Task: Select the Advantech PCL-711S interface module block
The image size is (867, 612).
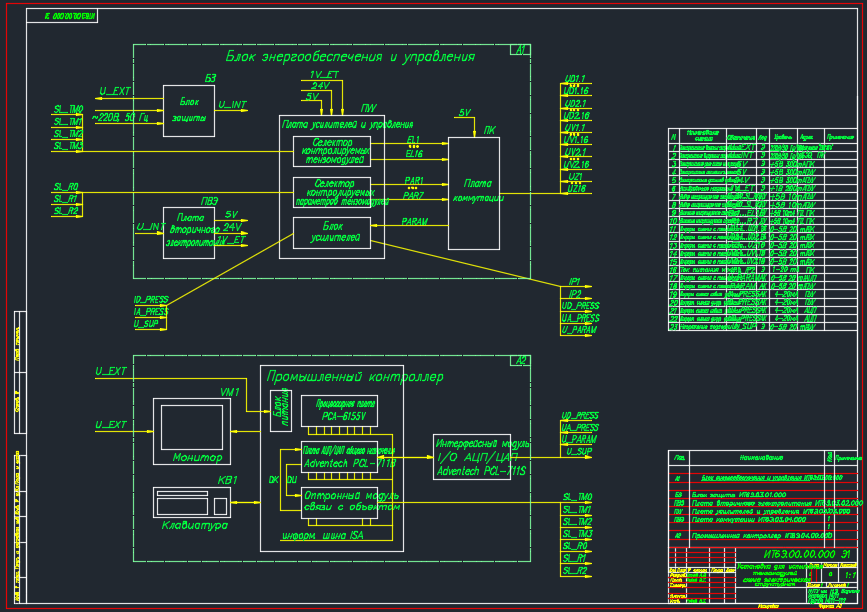Action: pos(483,456)
